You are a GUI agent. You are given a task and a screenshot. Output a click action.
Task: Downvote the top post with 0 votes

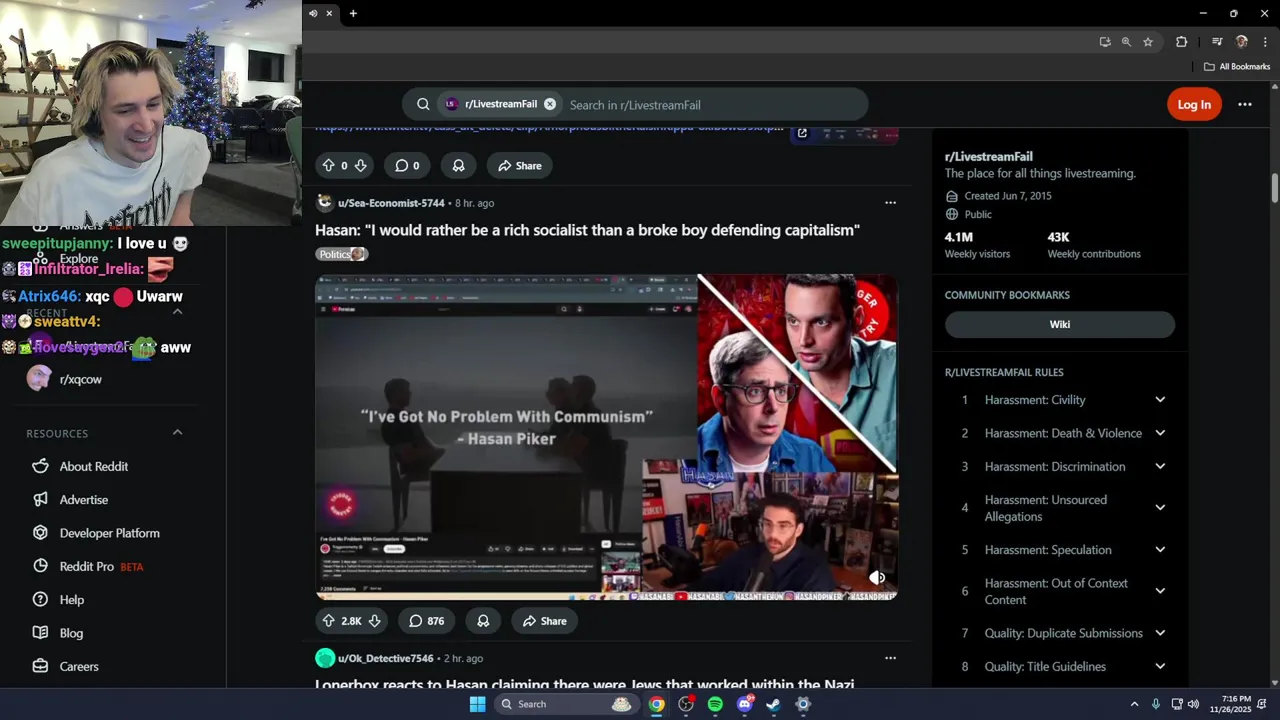[x=361, y=166]
